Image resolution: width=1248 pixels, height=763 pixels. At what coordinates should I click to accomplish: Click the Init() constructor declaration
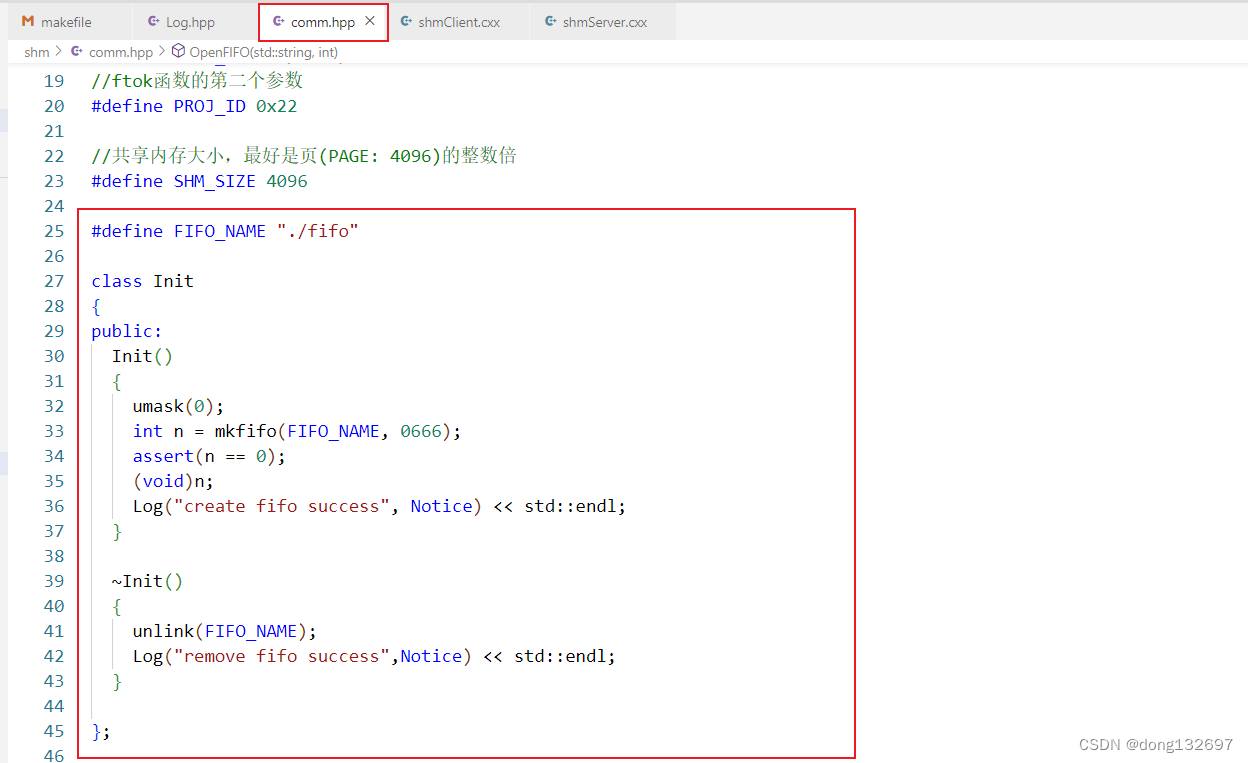point(143,356)
